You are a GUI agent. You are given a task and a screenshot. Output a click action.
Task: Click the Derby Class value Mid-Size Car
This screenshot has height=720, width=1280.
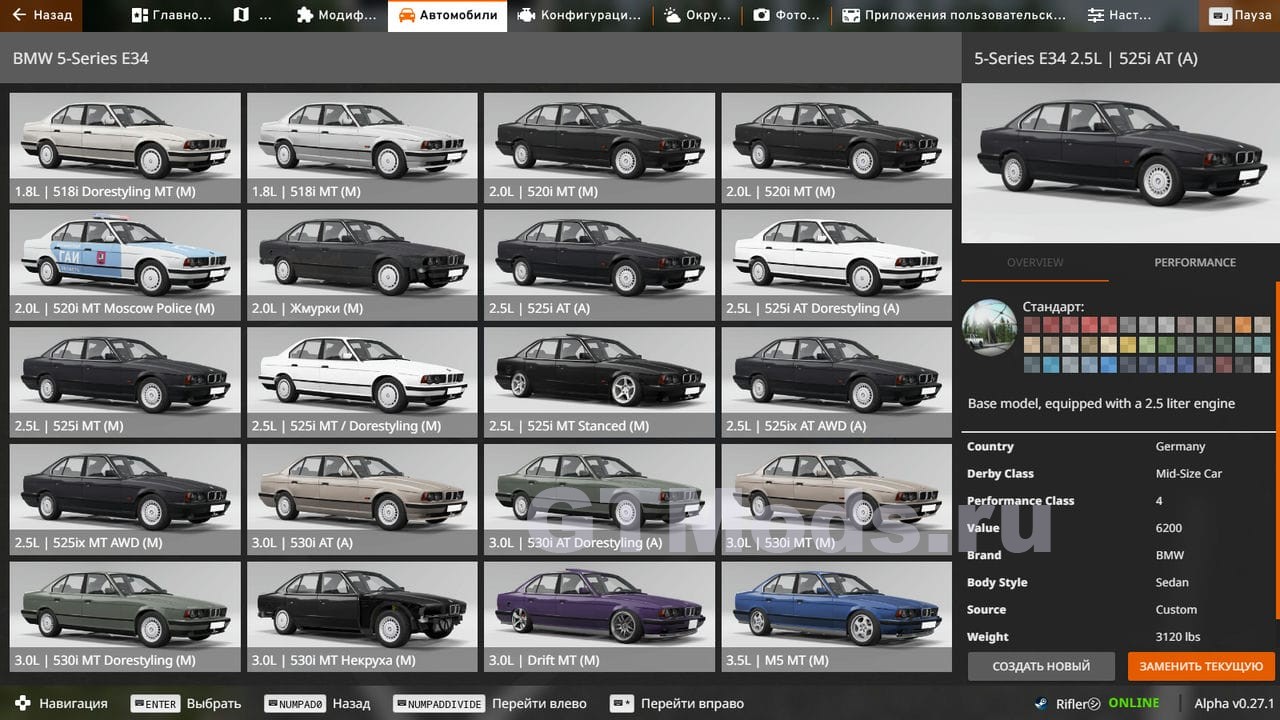1189,473
